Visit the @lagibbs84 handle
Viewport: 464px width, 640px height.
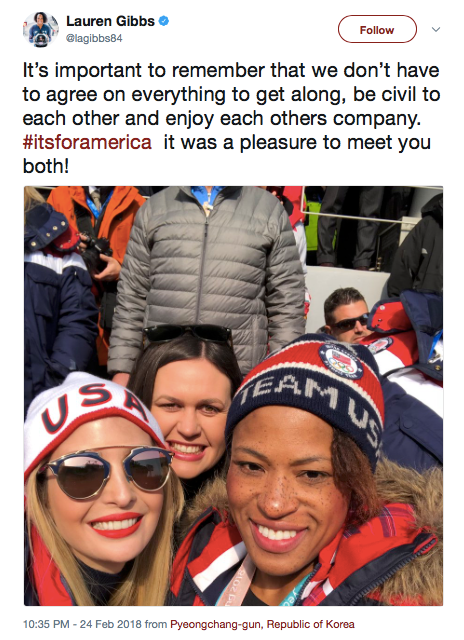tap(94, 38)
